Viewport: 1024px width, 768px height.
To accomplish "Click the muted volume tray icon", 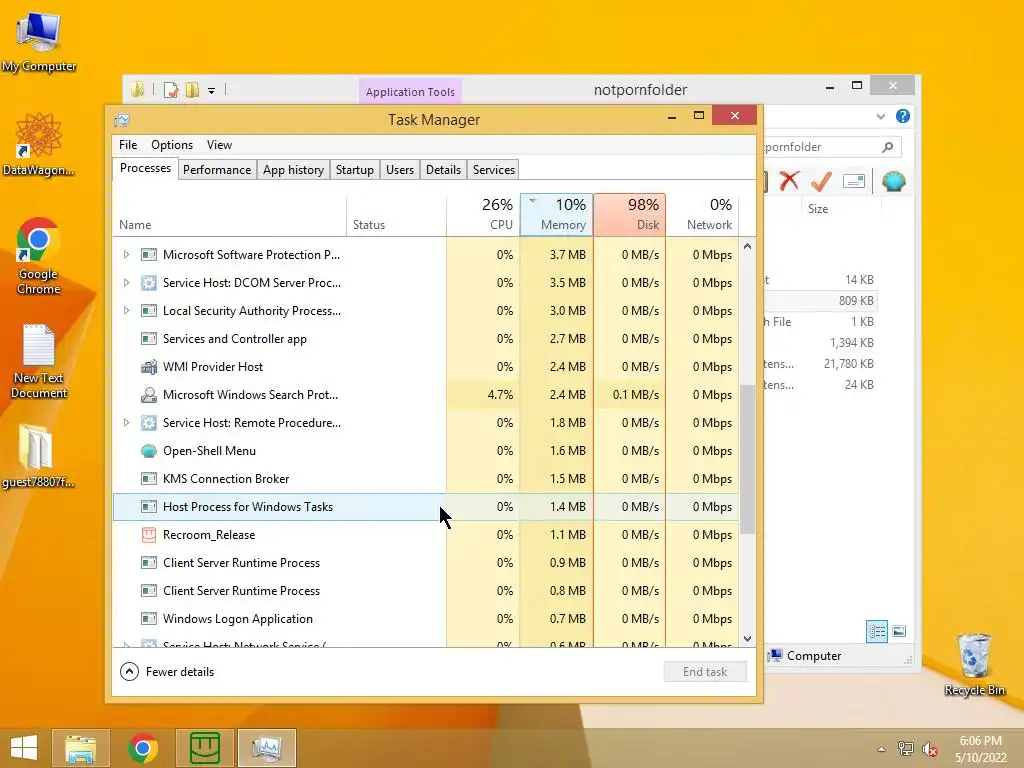I will [x=929, y=748].
